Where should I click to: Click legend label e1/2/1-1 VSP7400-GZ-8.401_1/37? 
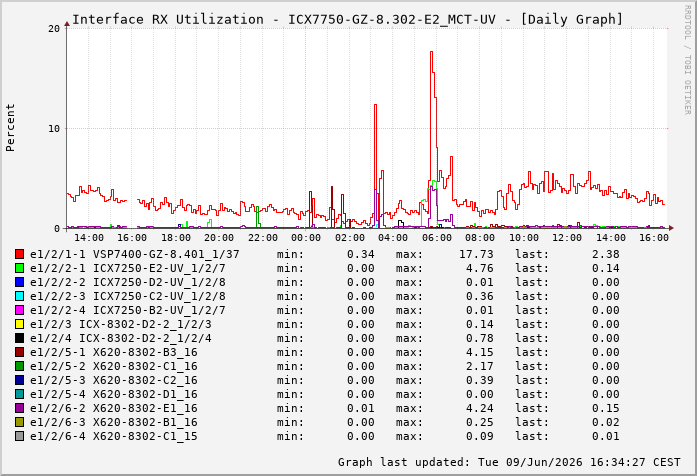pyautogui.click(x=135, y=254)
